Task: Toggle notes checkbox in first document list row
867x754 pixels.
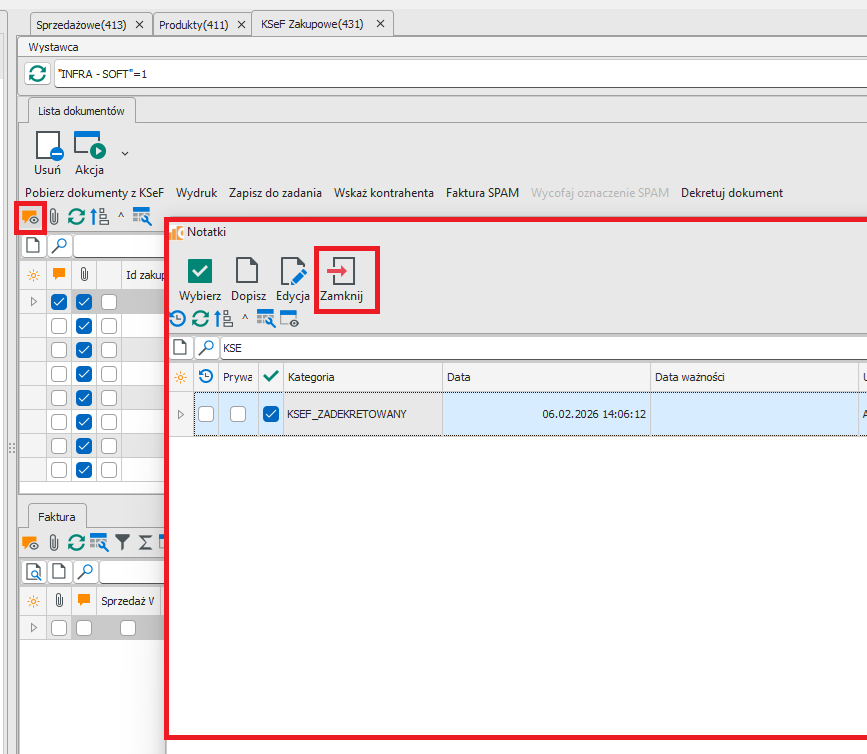Action: [x=60, y=301]
